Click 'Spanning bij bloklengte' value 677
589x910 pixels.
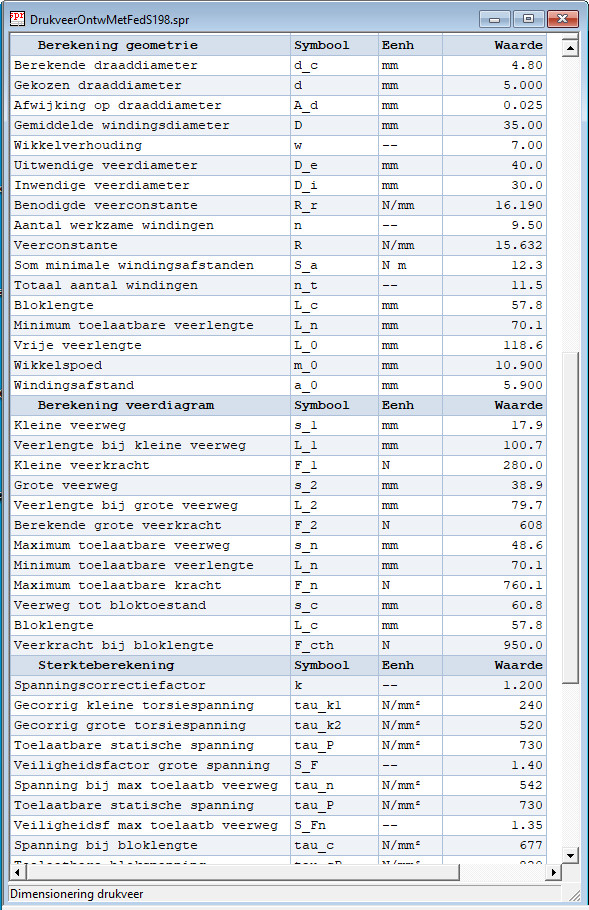pos(531,846)
